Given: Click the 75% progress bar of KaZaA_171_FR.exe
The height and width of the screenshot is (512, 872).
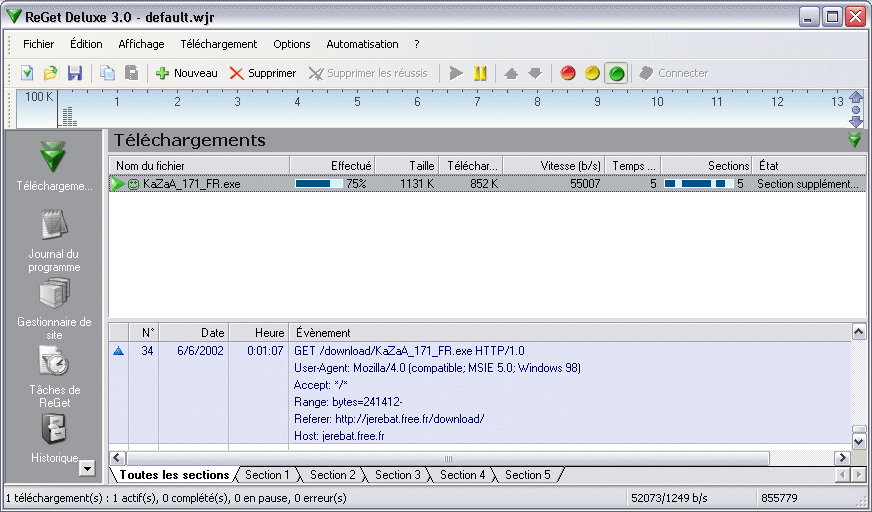Looking at the screenshot, I should [319, 183].
